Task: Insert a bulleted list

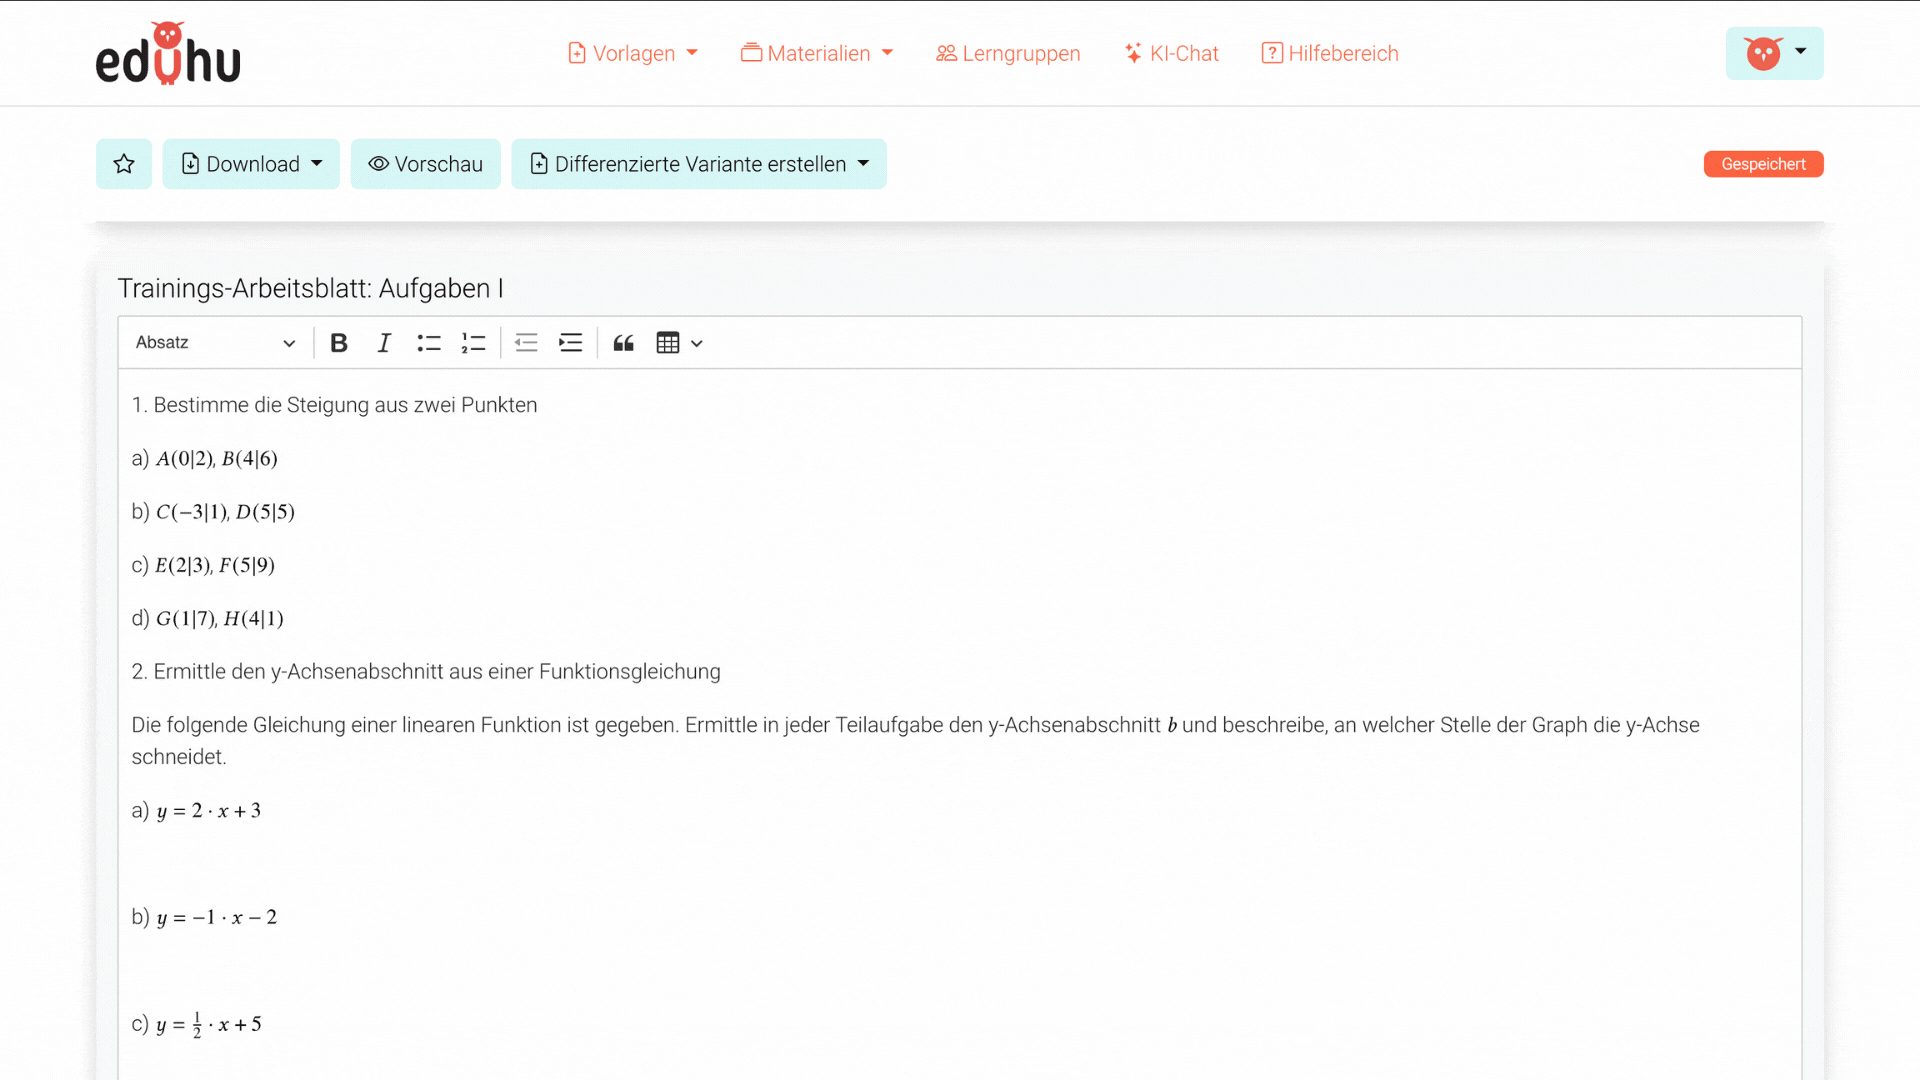Action: point(428,343)
